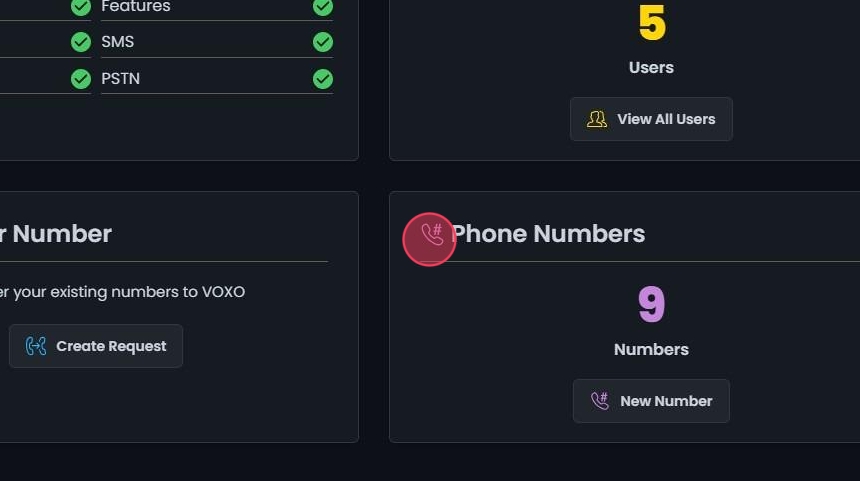Click the green check left of SMS label
860x481 pixels.
(81, 42)
